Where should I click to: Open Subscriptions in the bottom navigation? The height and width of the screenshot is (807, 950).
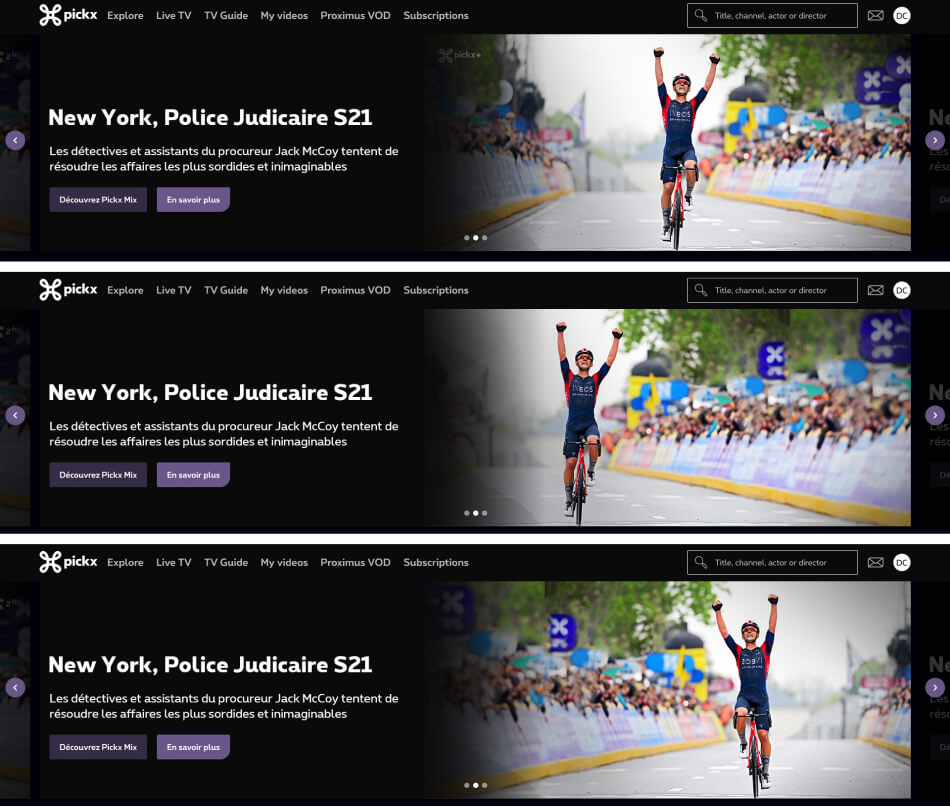[436, 563]
